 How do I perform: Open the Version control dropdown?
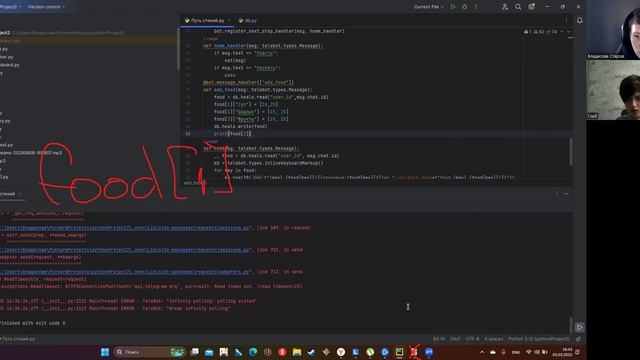pos(46,7)
